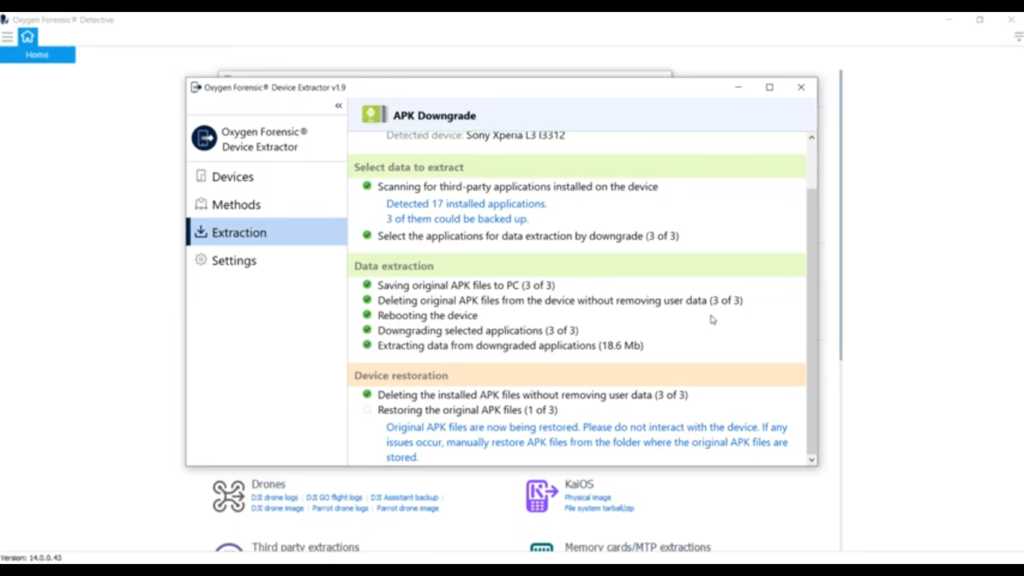The height and width of the screenshot is (576, 1024).
Task: Click the Settings gear icon
Action: click(x=201, y=260)
